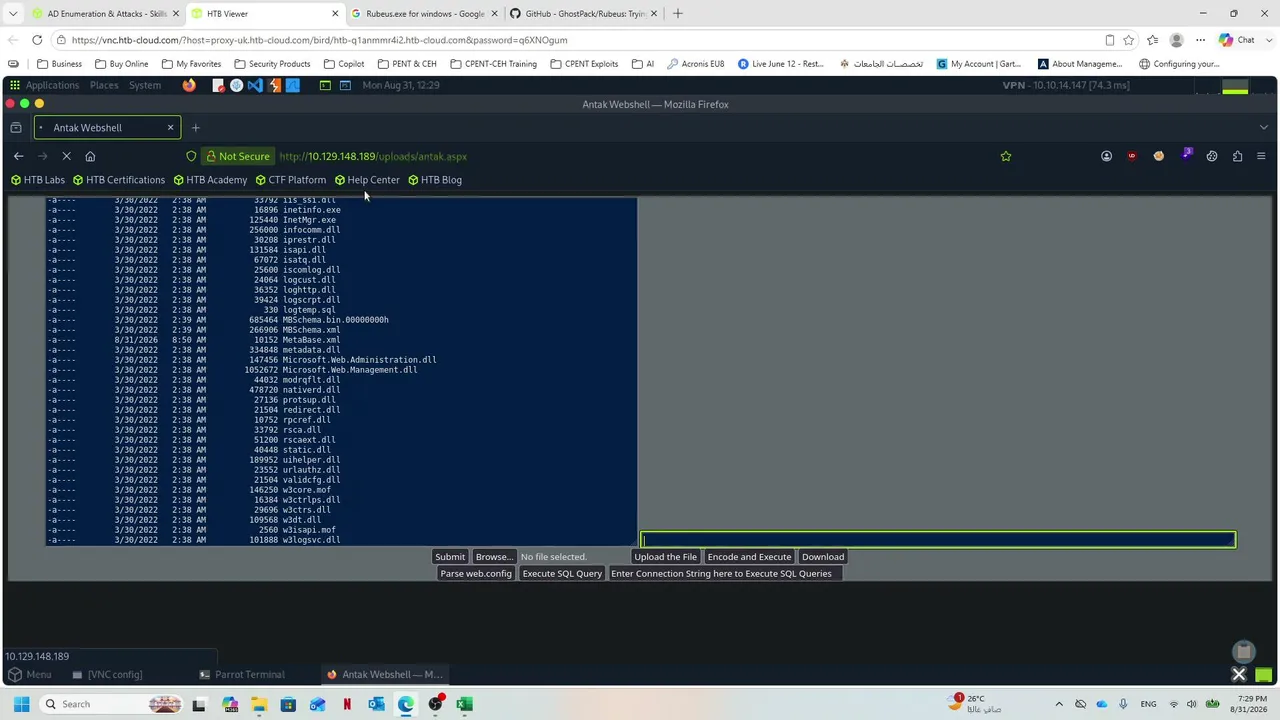Bookmark the outer vnc.htb-cloud.com page

tap(1128, 40)
